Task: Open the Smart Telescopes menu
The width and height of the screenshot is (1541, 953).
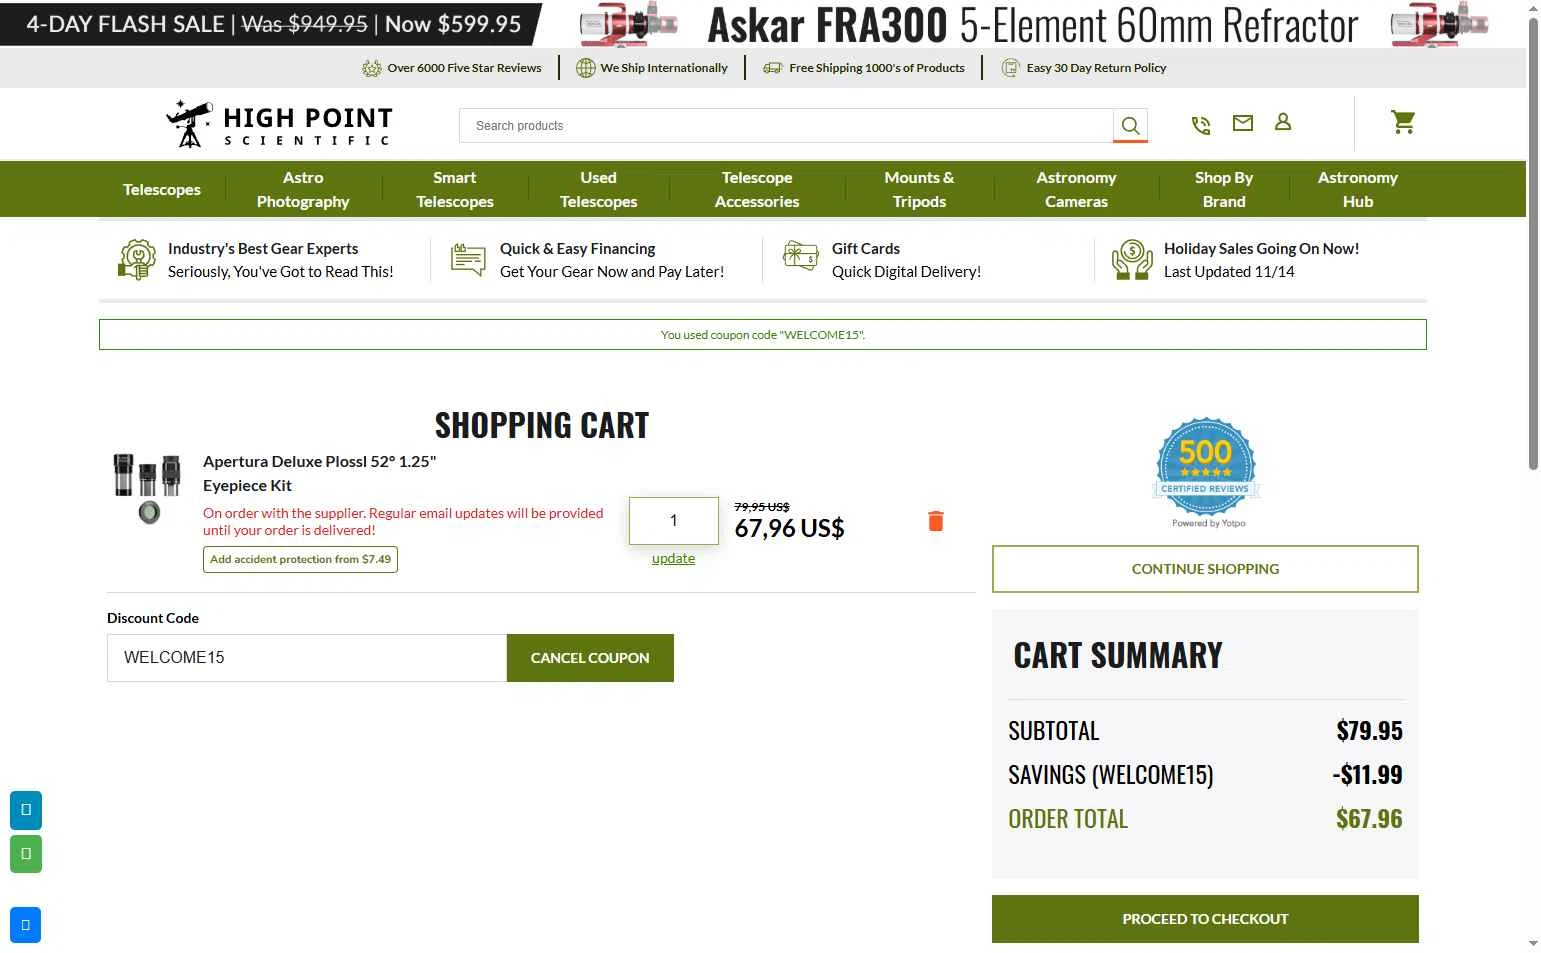Action: (x=455, y=189)
